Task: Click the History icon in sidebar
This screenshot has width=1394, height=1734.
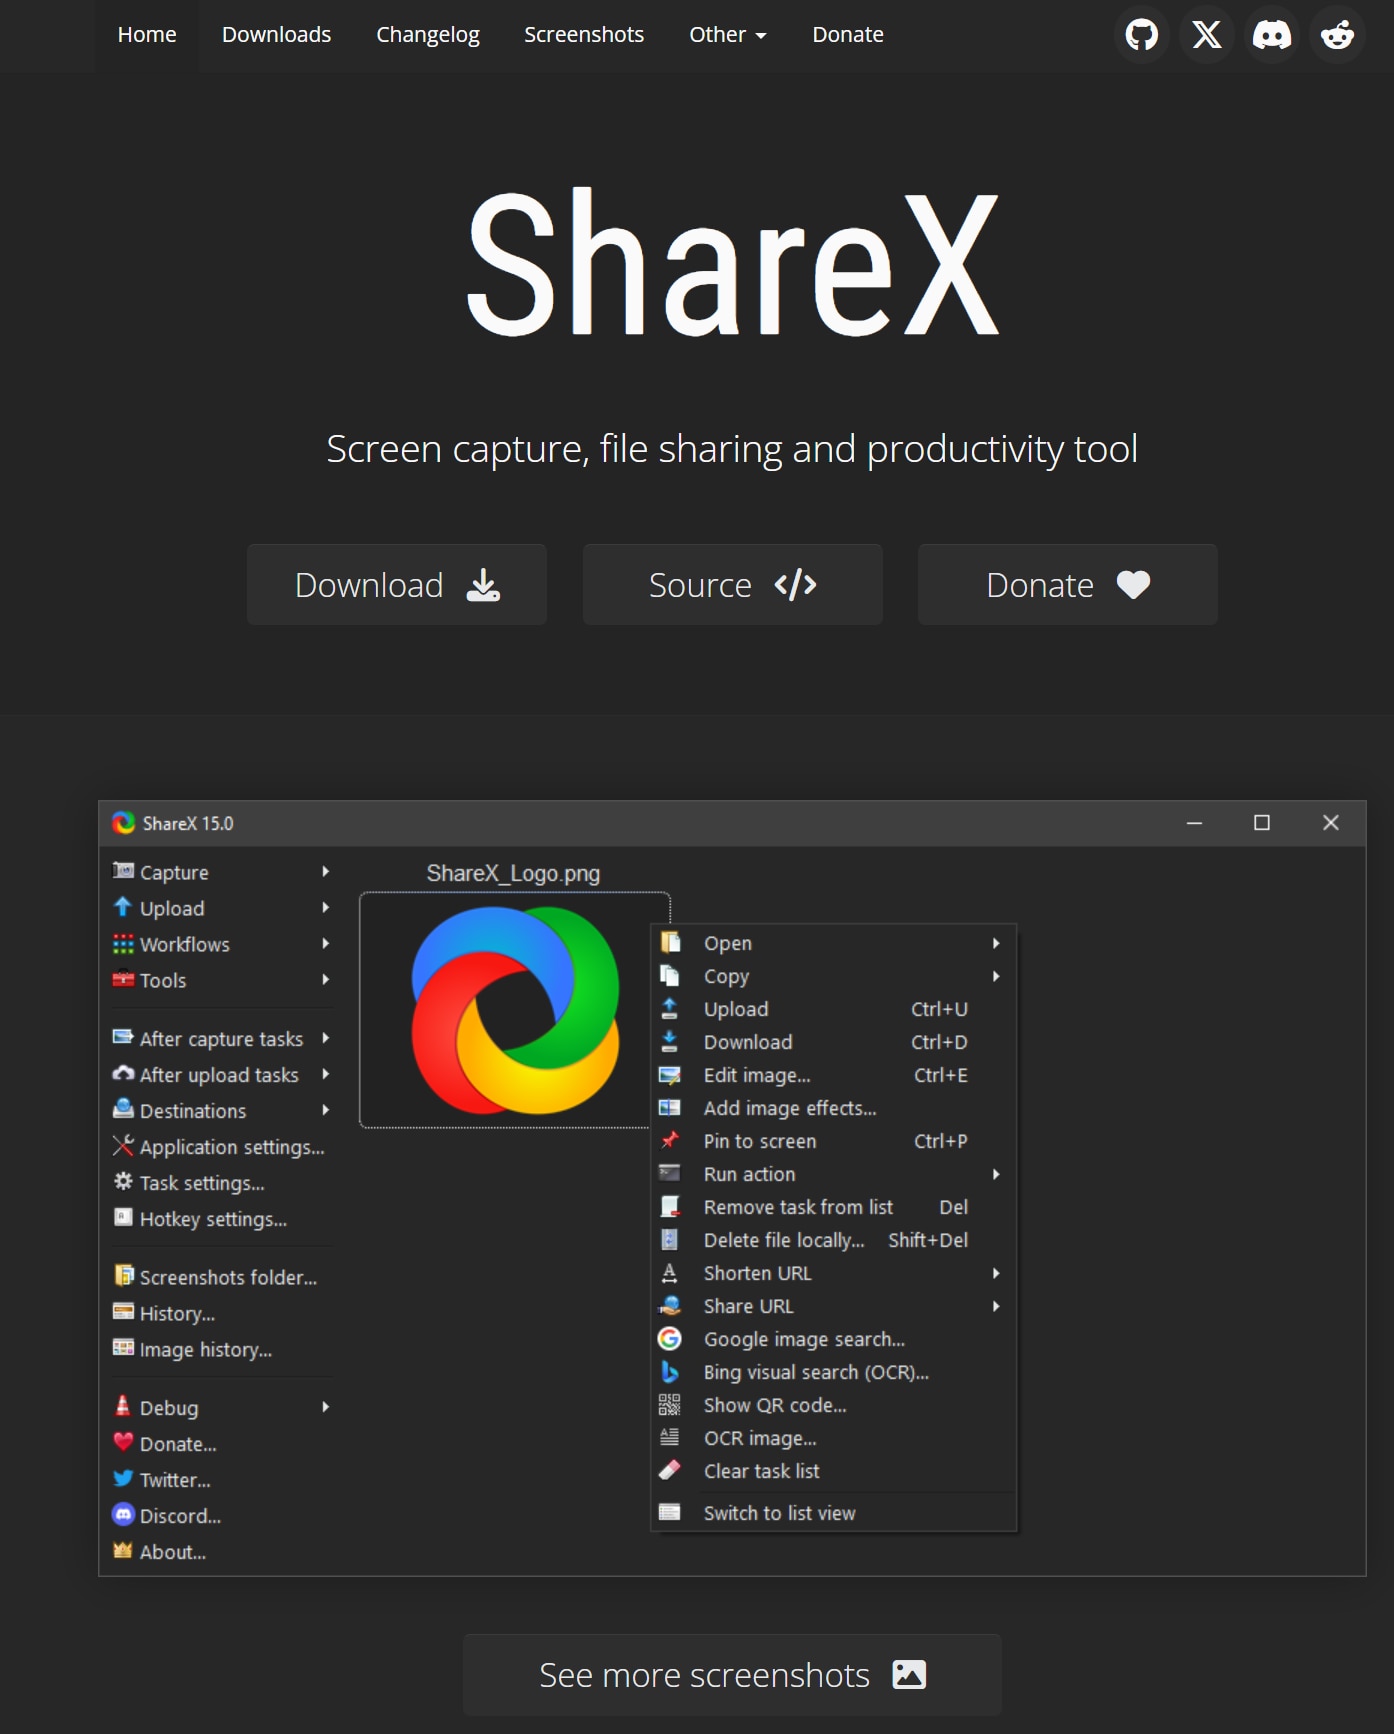Action: click(x=123, y=1311)
